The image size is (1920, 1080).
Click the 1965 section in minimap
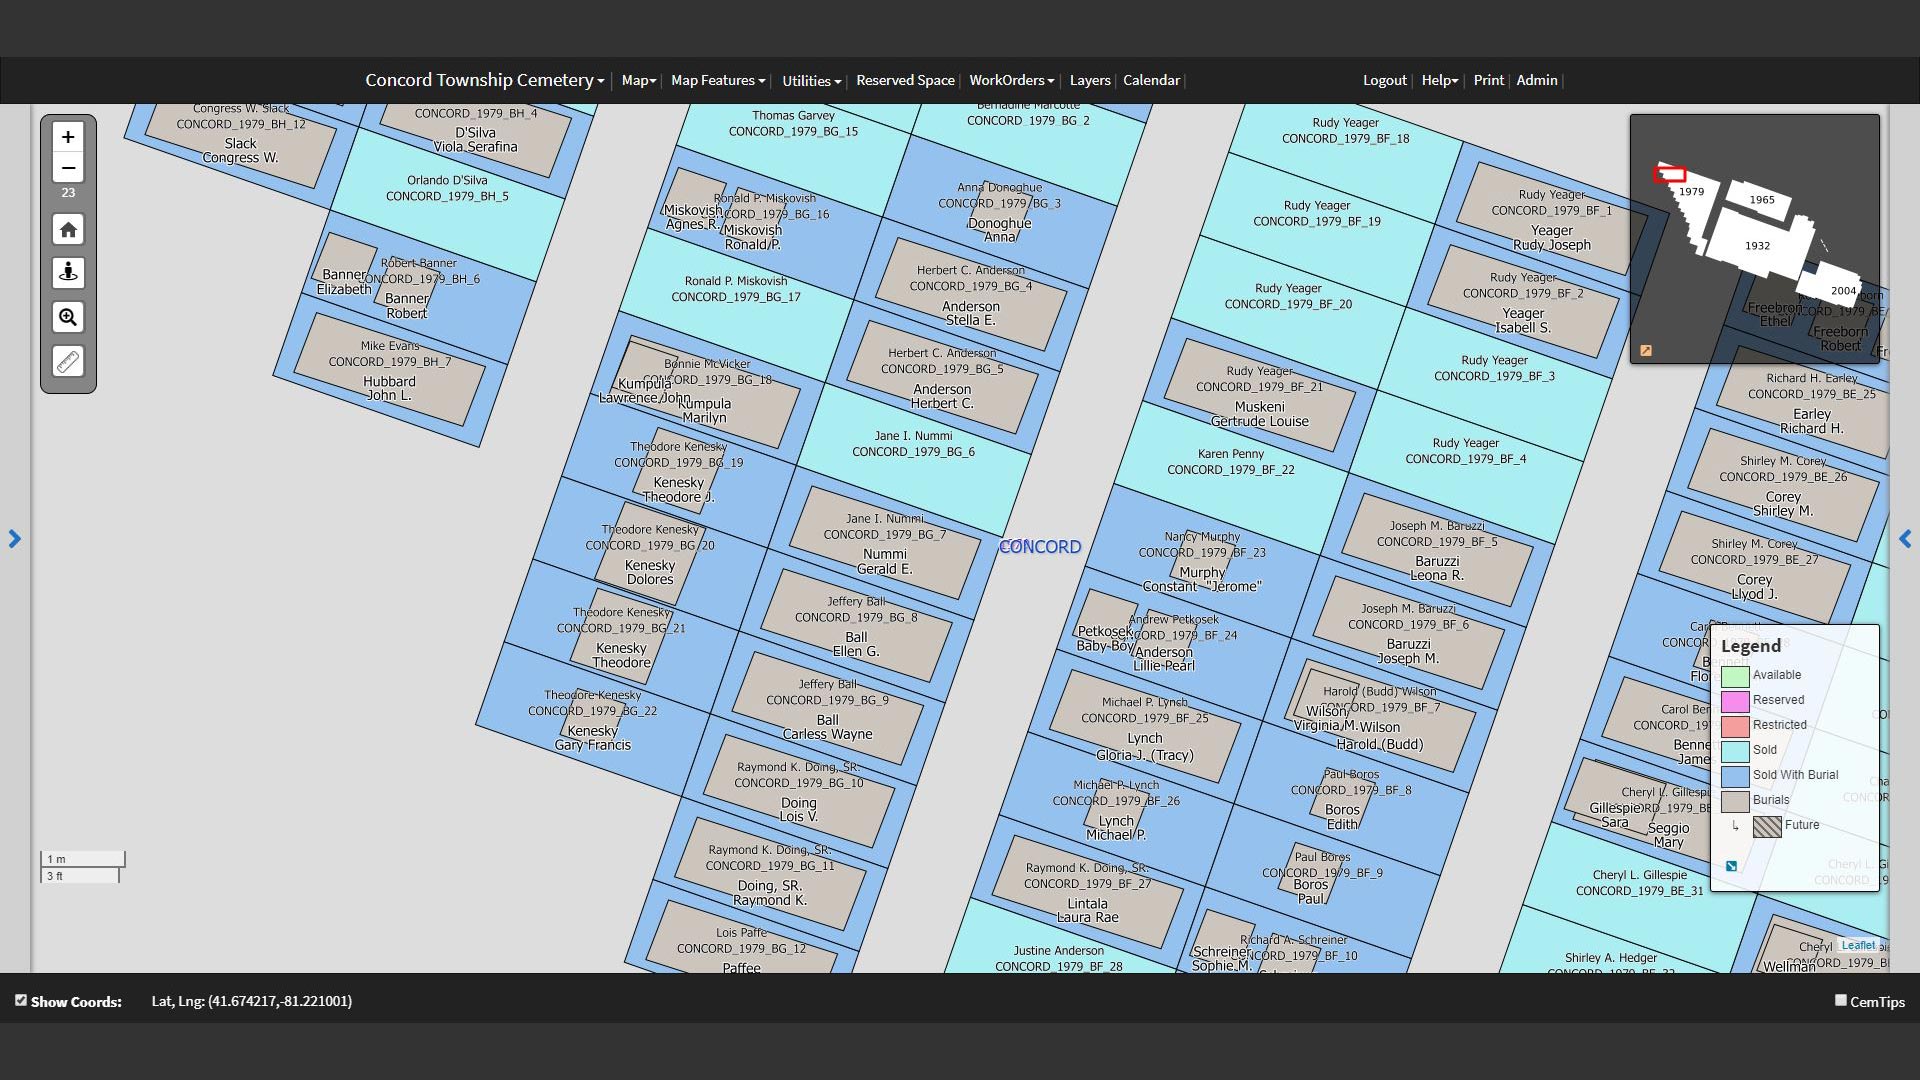coord(1762,199)
